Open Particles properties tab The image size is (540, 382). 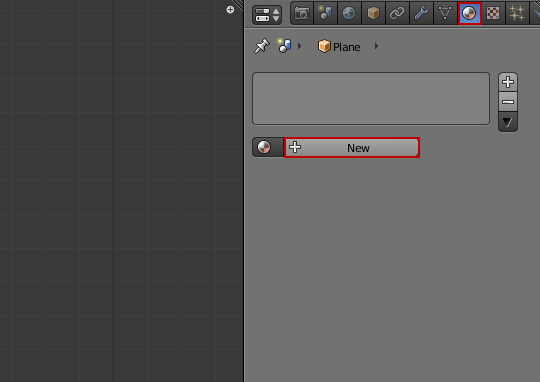517,13
